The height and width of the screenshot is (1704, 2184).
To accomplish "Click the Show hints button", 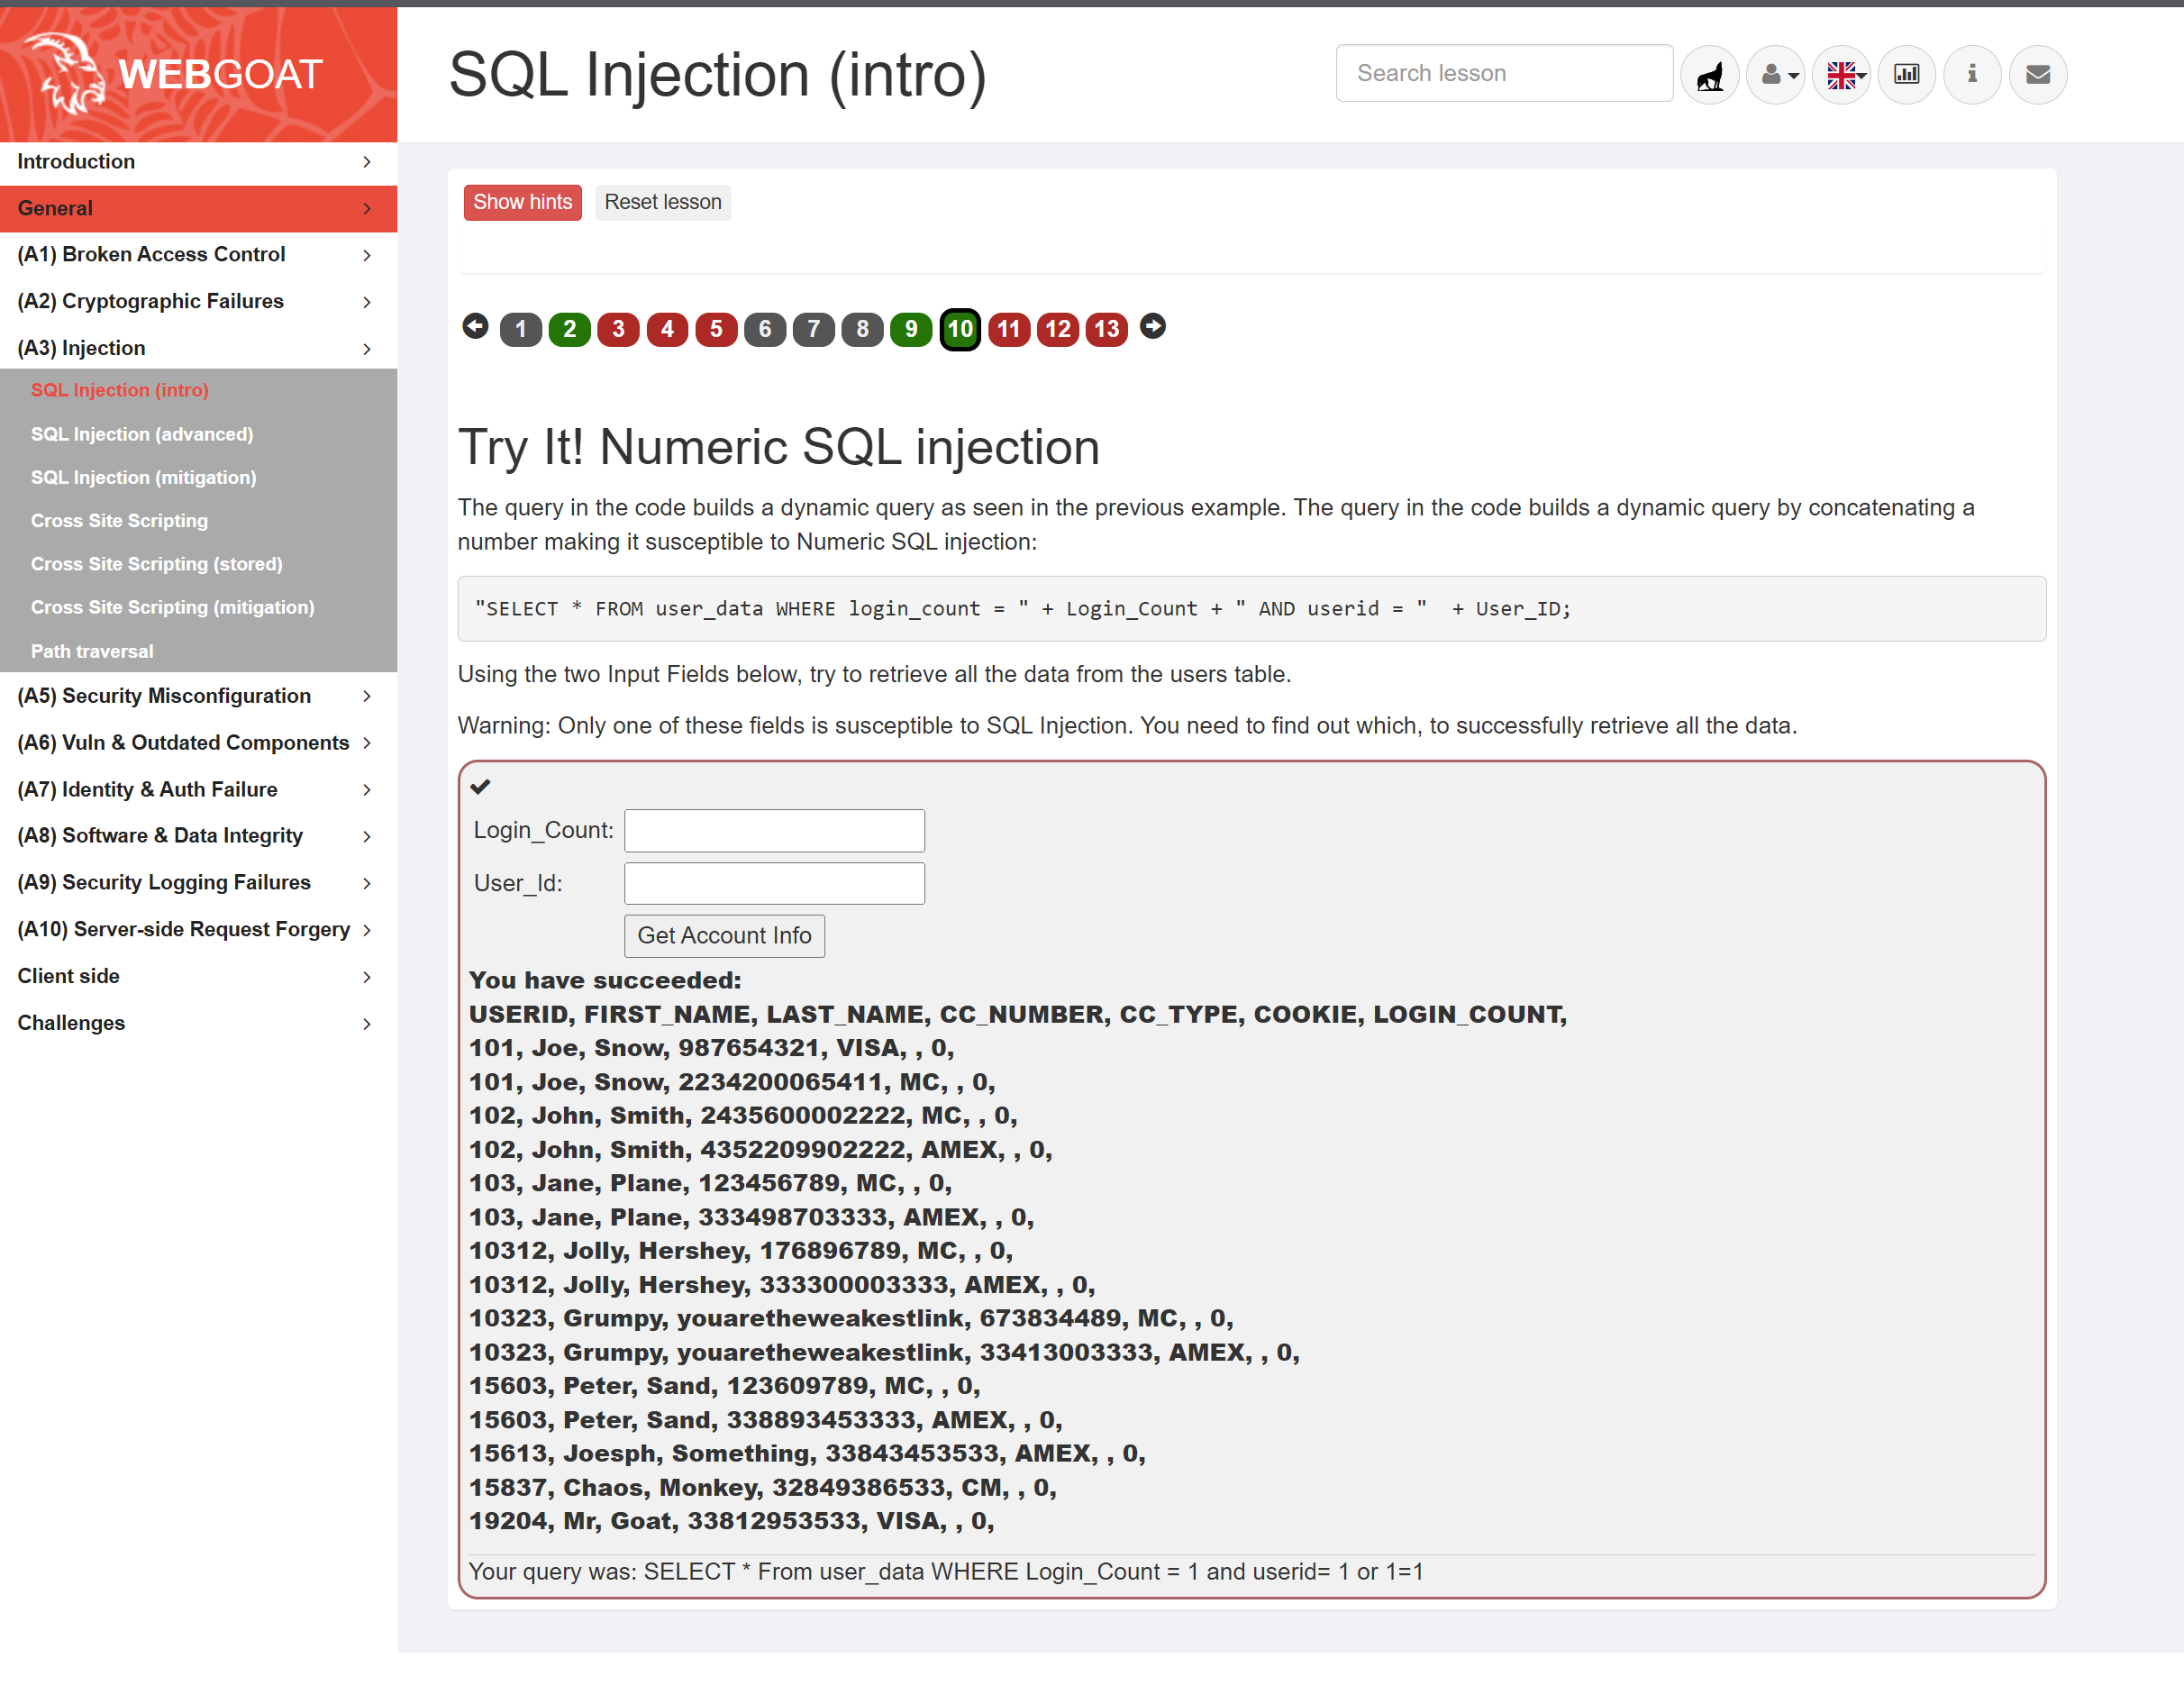I will point(522,202).
